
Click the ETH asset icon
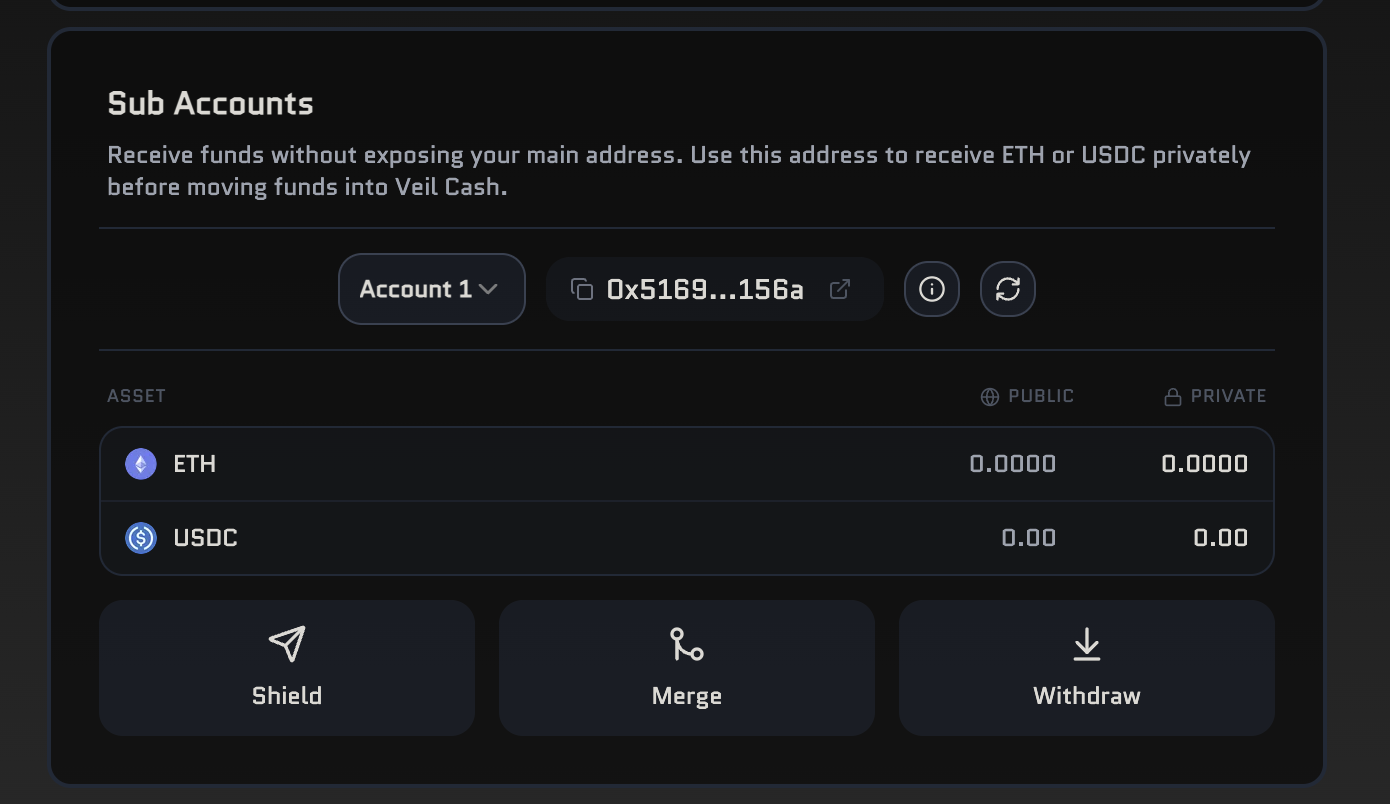(x=140, y=463)
